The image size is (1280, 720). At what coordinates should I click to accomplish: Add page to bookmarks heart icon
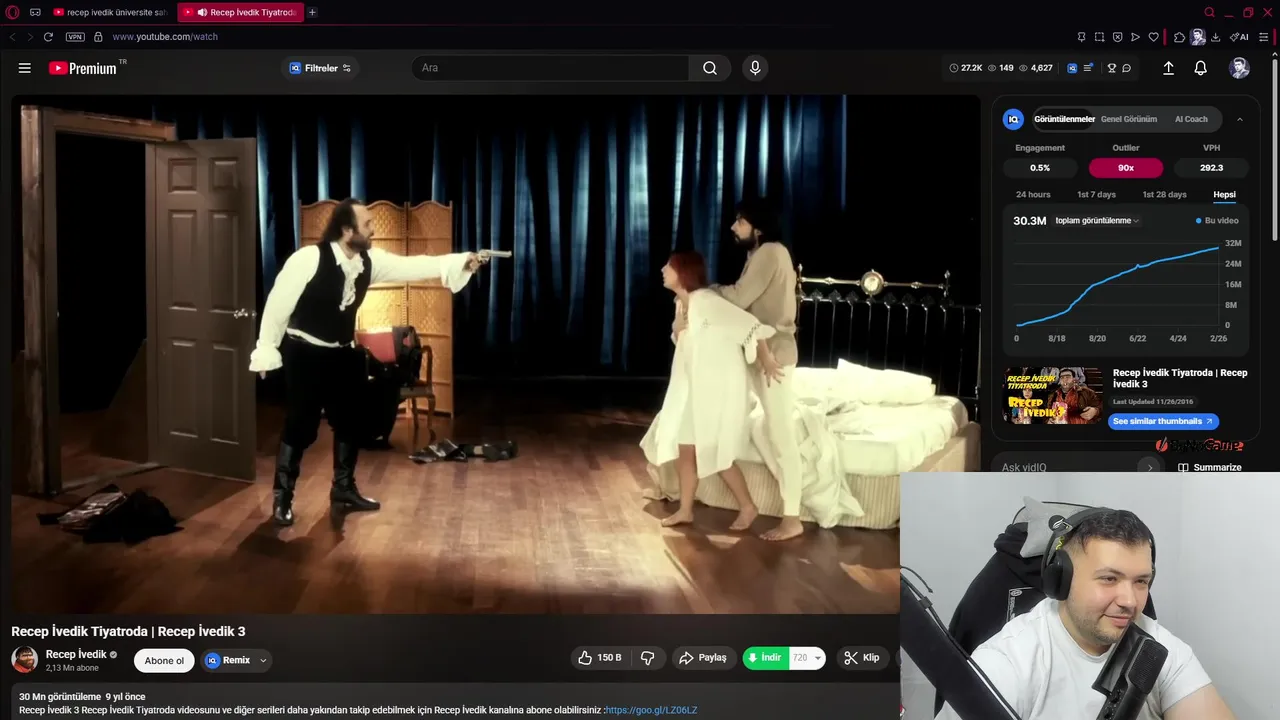1153,37
